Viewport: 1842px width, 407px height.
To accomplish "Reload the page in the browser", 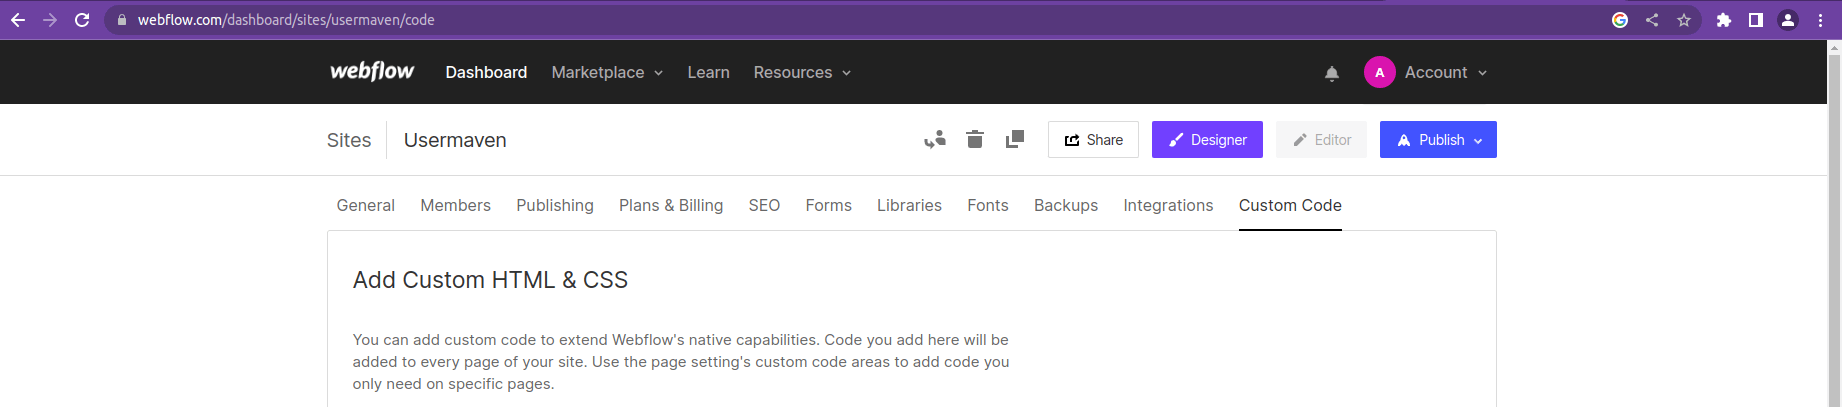I will pyautogui.click(x=82, y=20).
